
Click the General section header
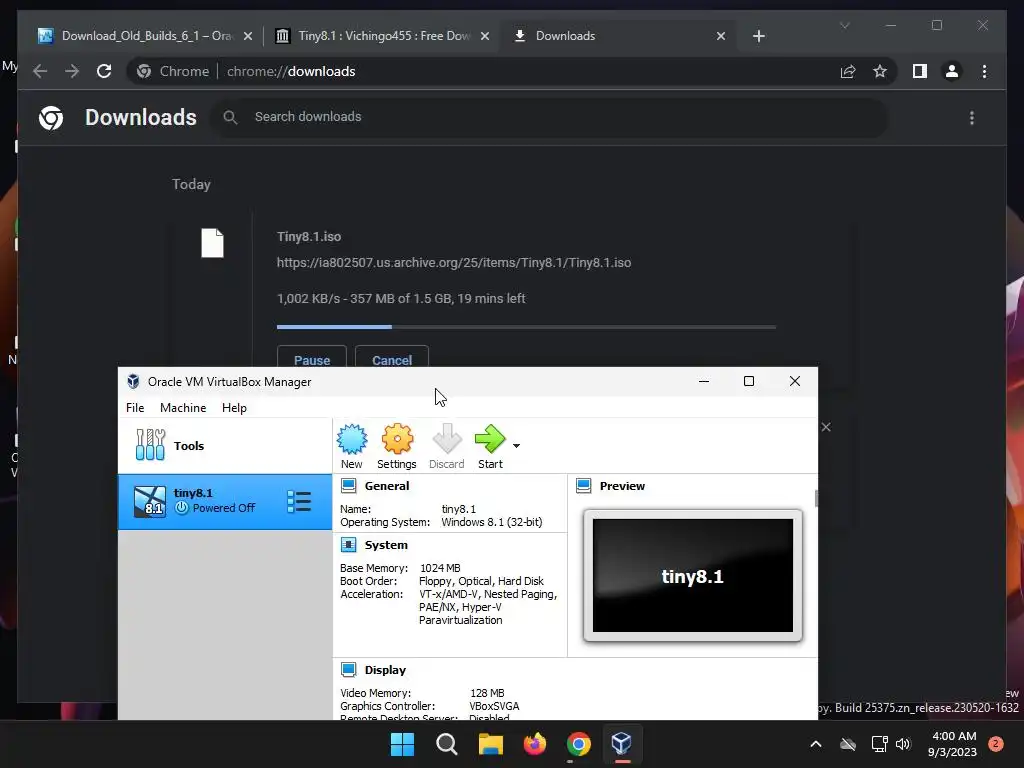click(x=387, y=486)
